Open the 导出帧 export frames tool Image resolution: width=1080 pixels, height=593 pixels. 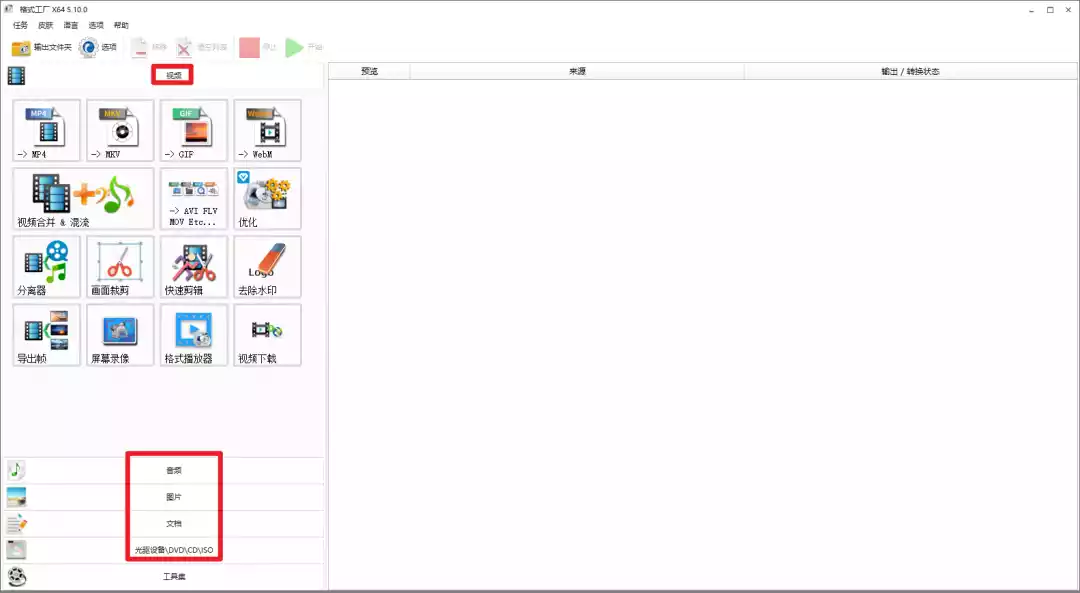(x=46, y=335)
